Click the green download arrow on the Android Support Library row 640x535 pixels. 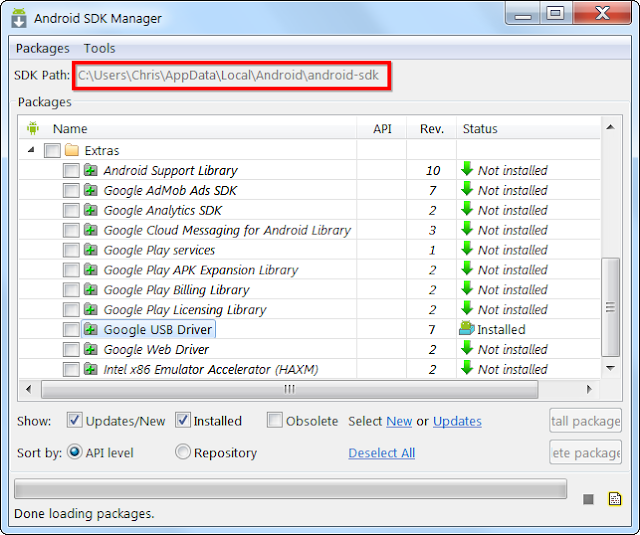467,169
